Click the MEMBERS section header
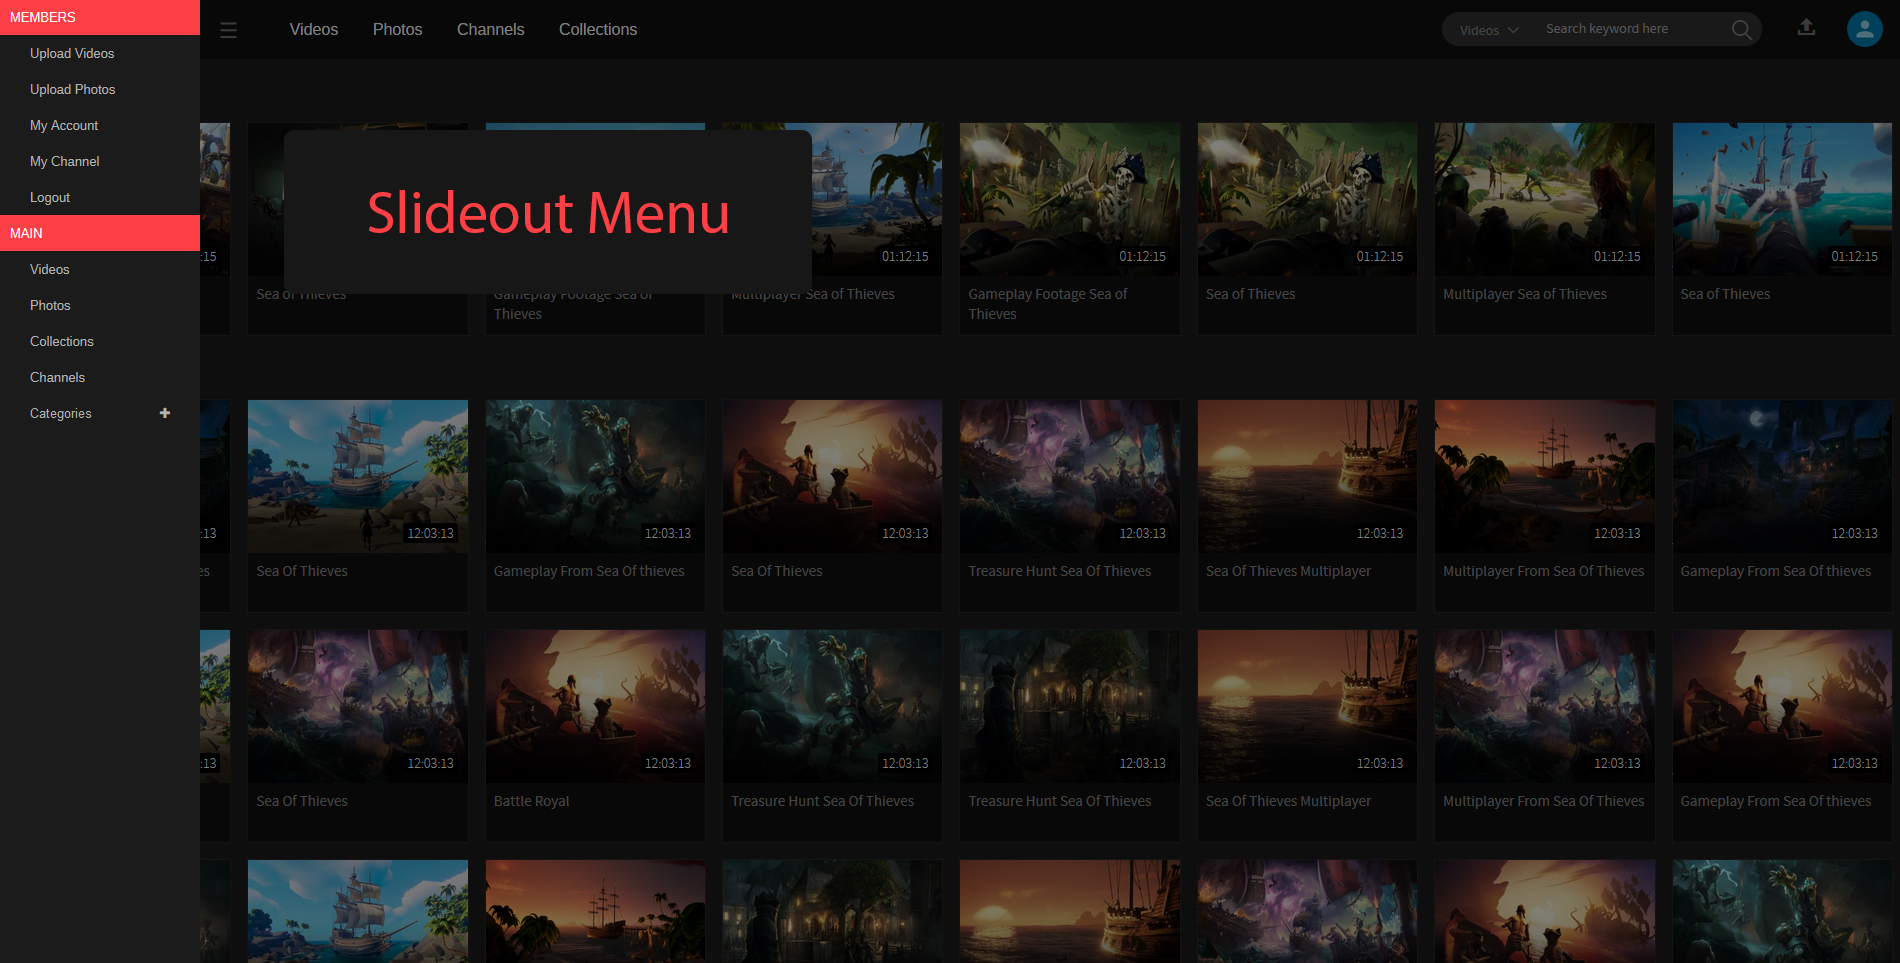The height and width of the screenshot is (963, 1900). click(100, 17)
